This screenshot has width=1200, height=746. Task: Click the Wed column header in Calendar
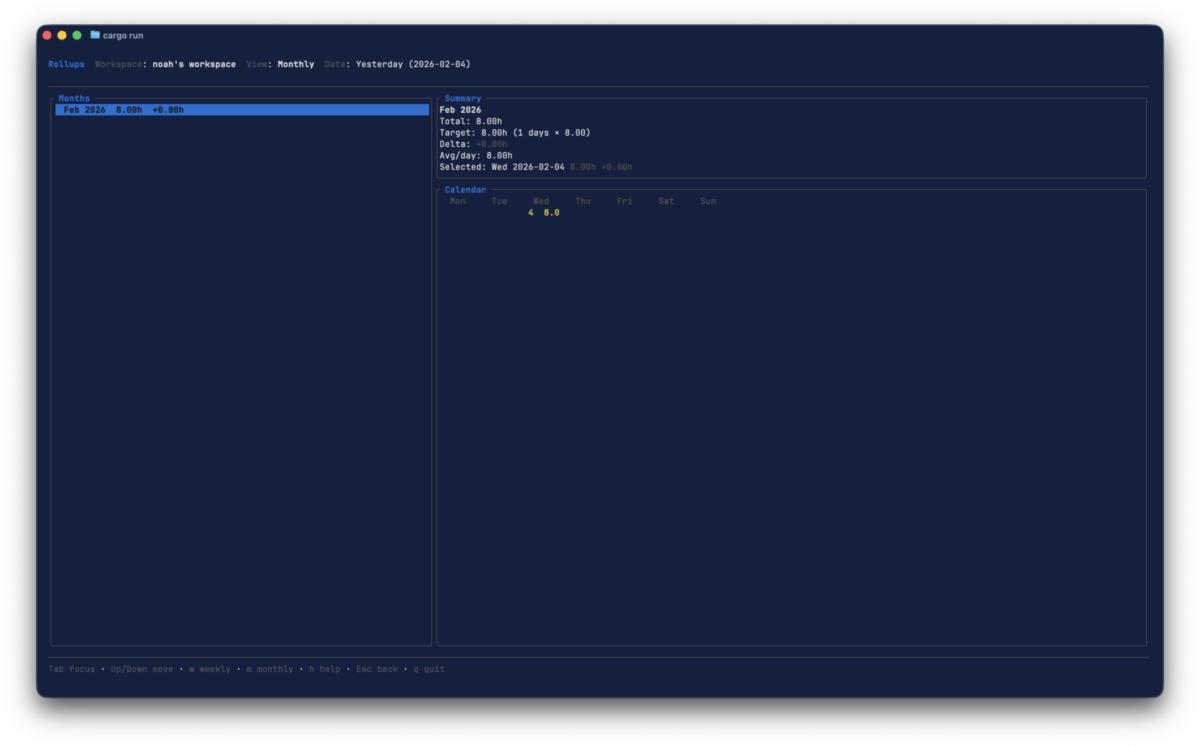click(541, 201)
